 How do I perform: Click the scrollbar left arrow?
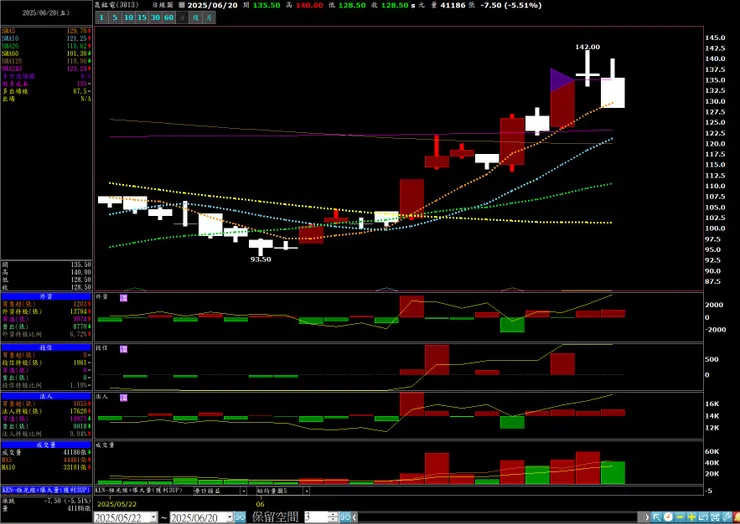click(x=355, y=517)
